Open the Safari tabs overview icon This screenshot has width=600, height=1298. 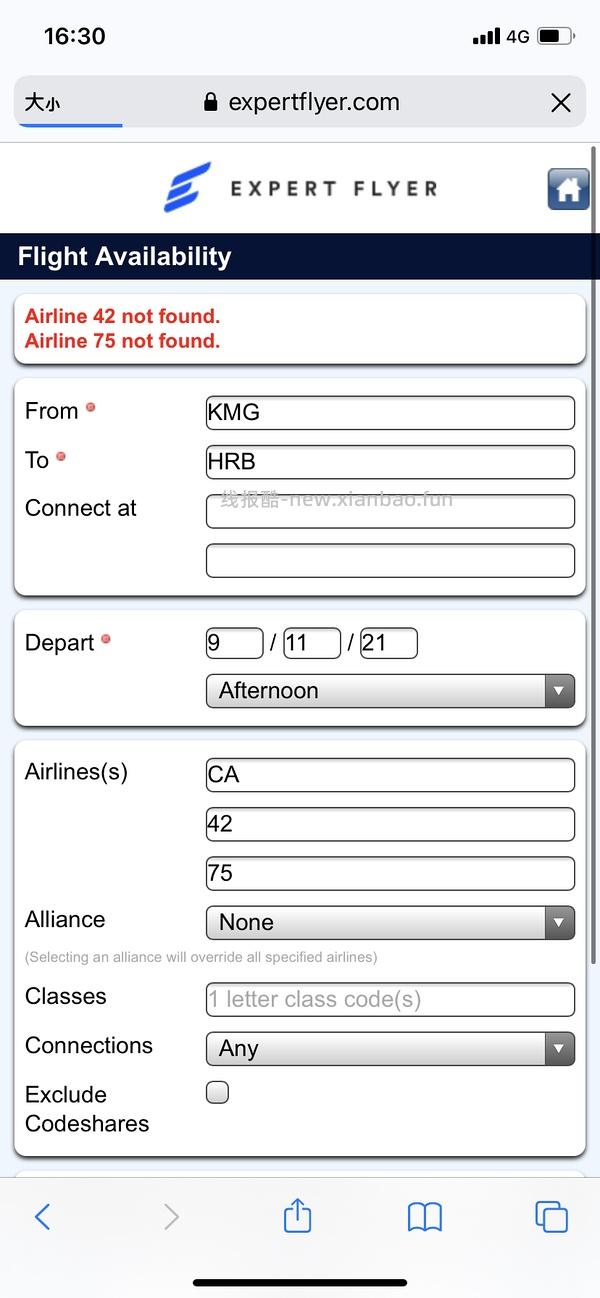(x=551, y=1216)
